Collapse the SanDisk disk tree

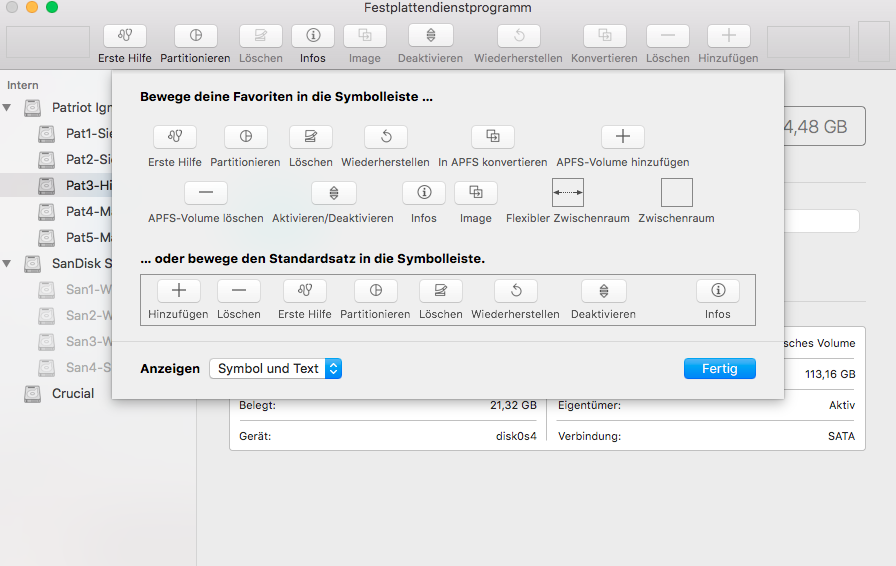pos(9,264)
